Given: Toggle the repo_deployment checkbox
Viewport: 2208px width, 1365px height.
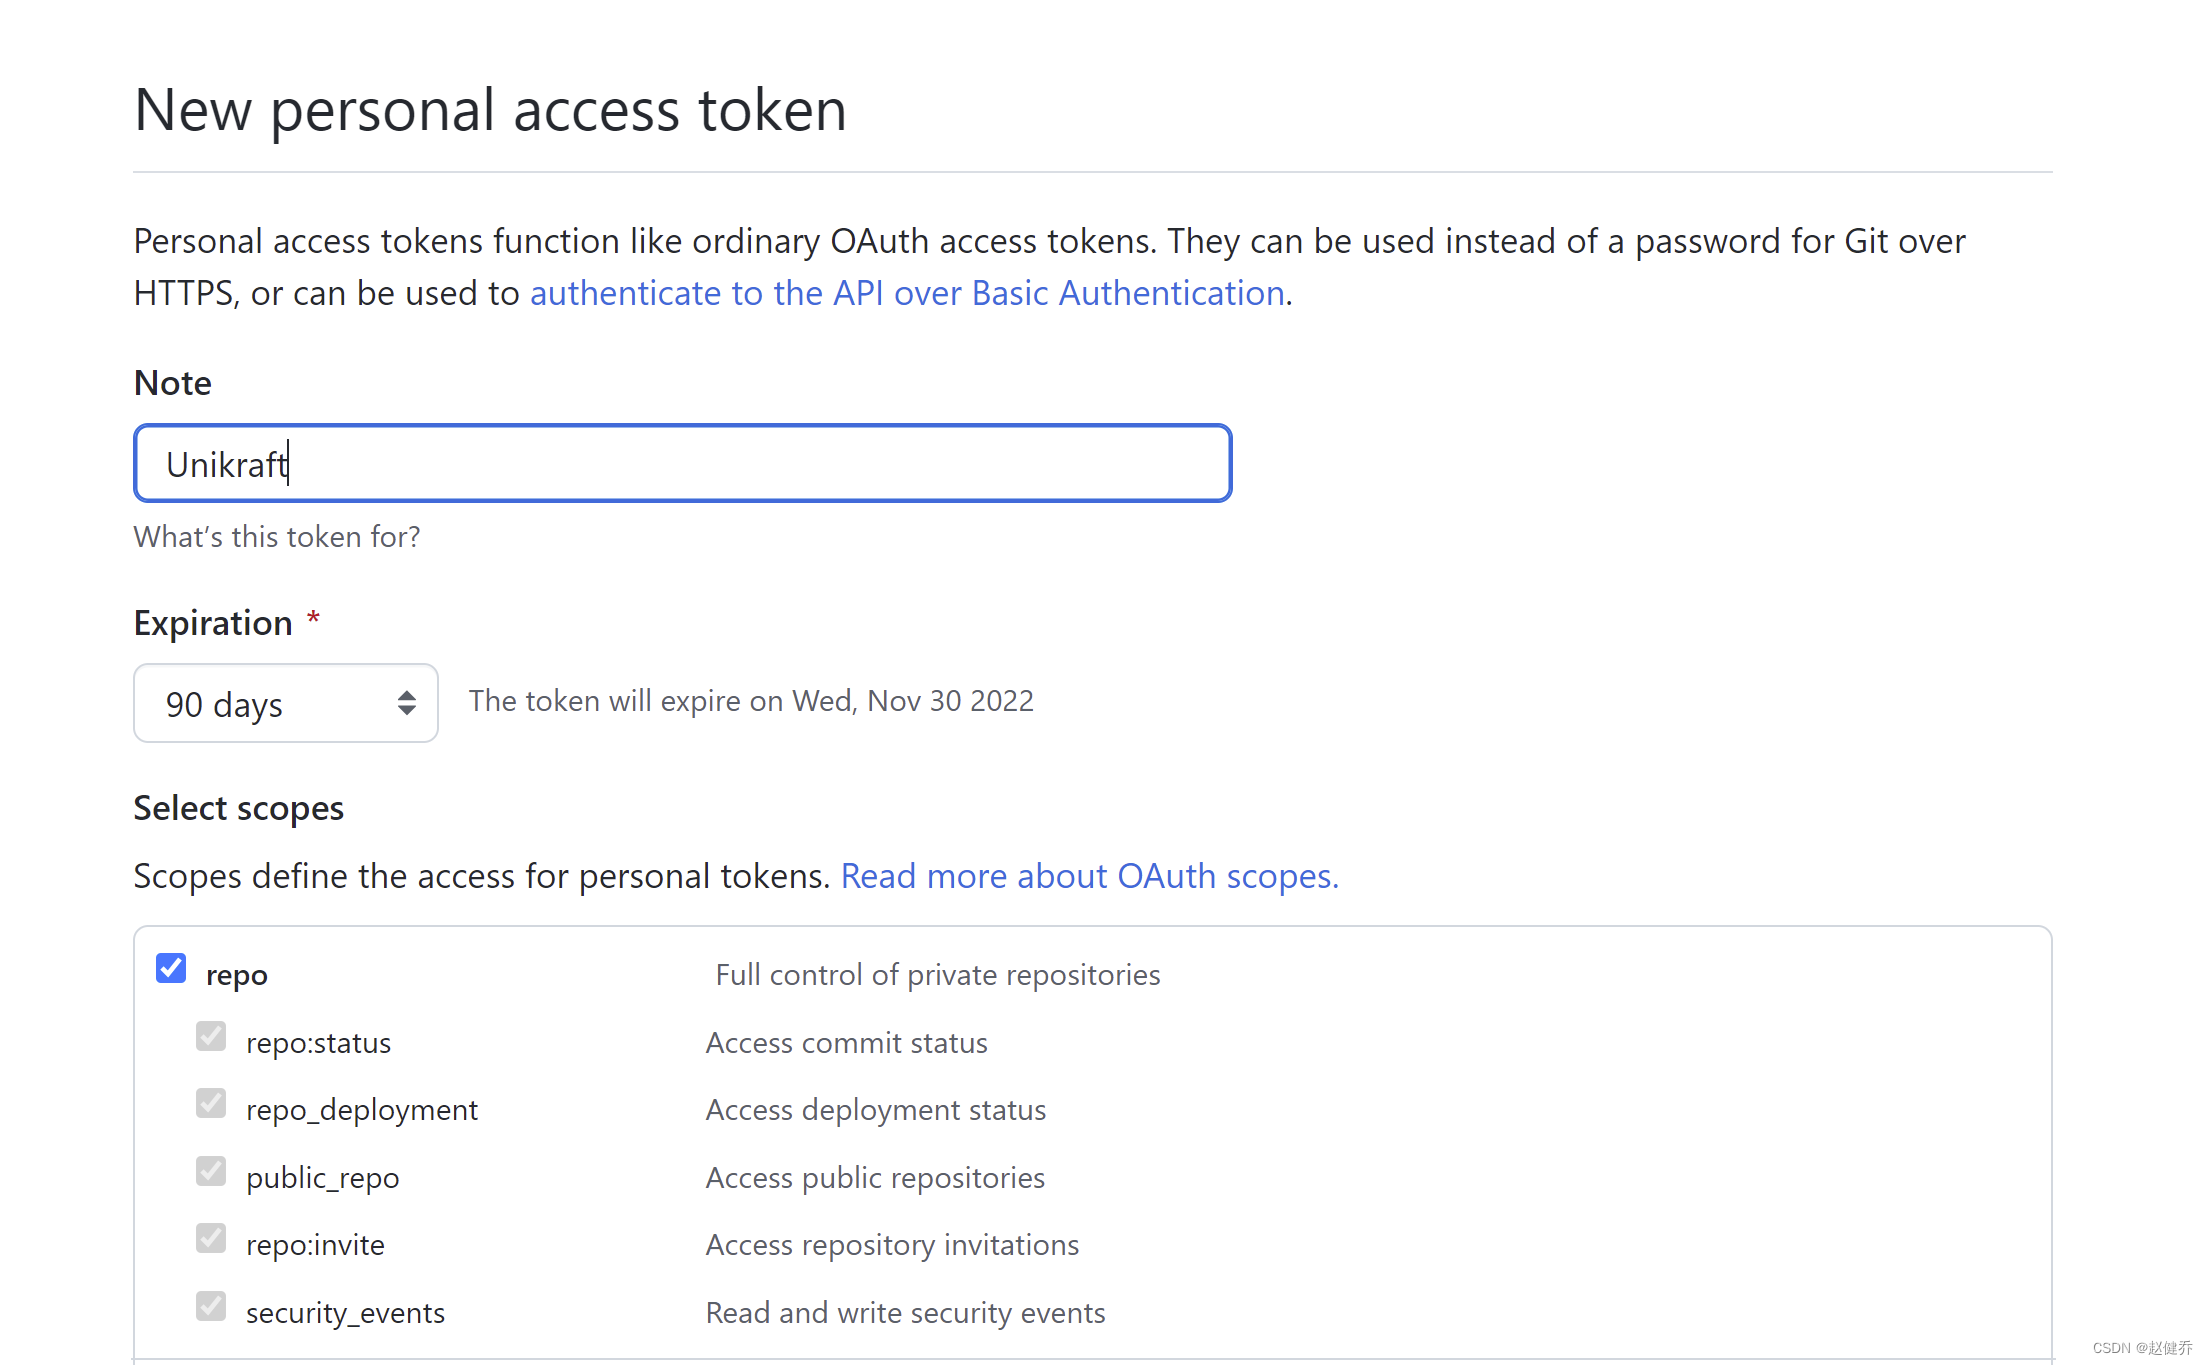Looking at the screenshot, I should tap(211, 1103).
